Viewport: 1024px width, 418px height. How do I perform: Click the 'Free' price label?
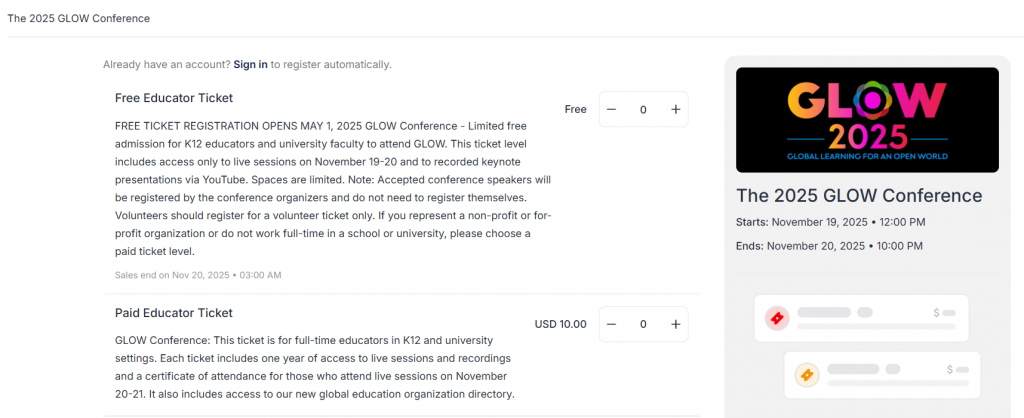click(575, 109)
